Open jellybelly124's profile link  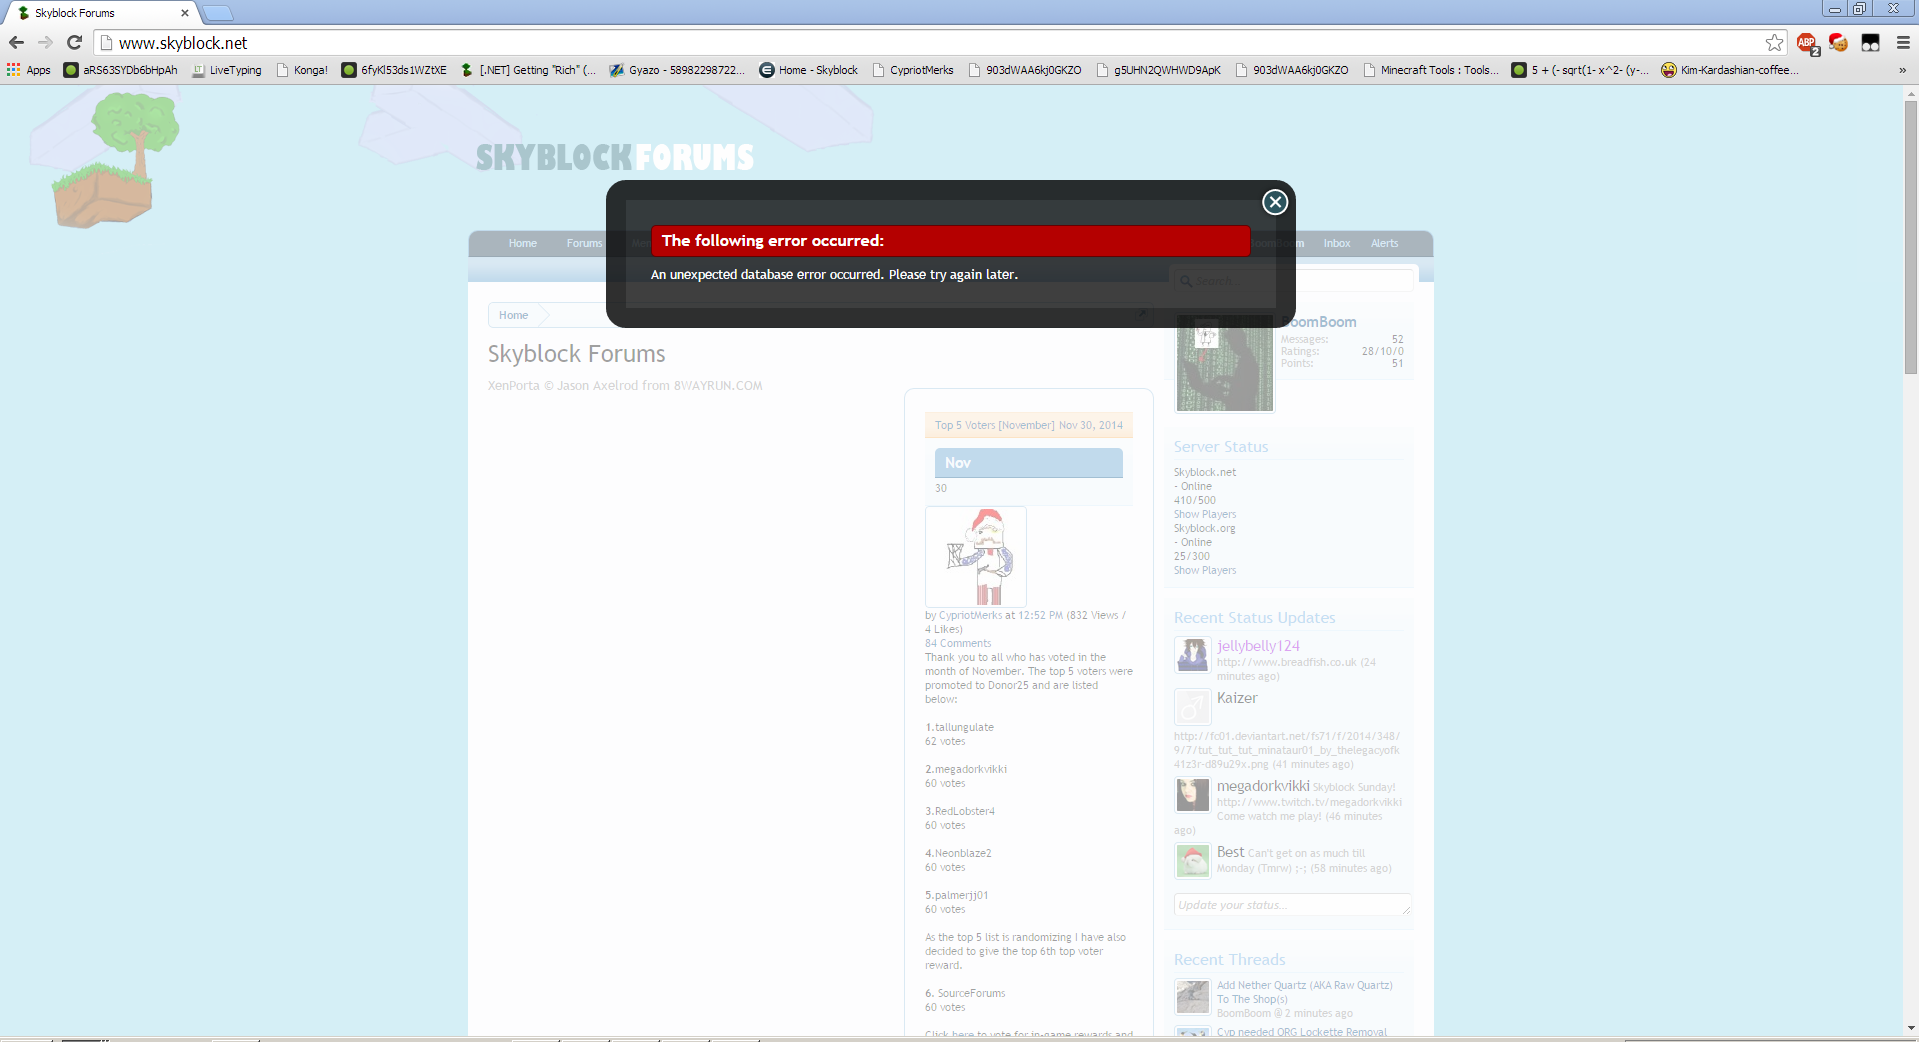click(1258, 646)
